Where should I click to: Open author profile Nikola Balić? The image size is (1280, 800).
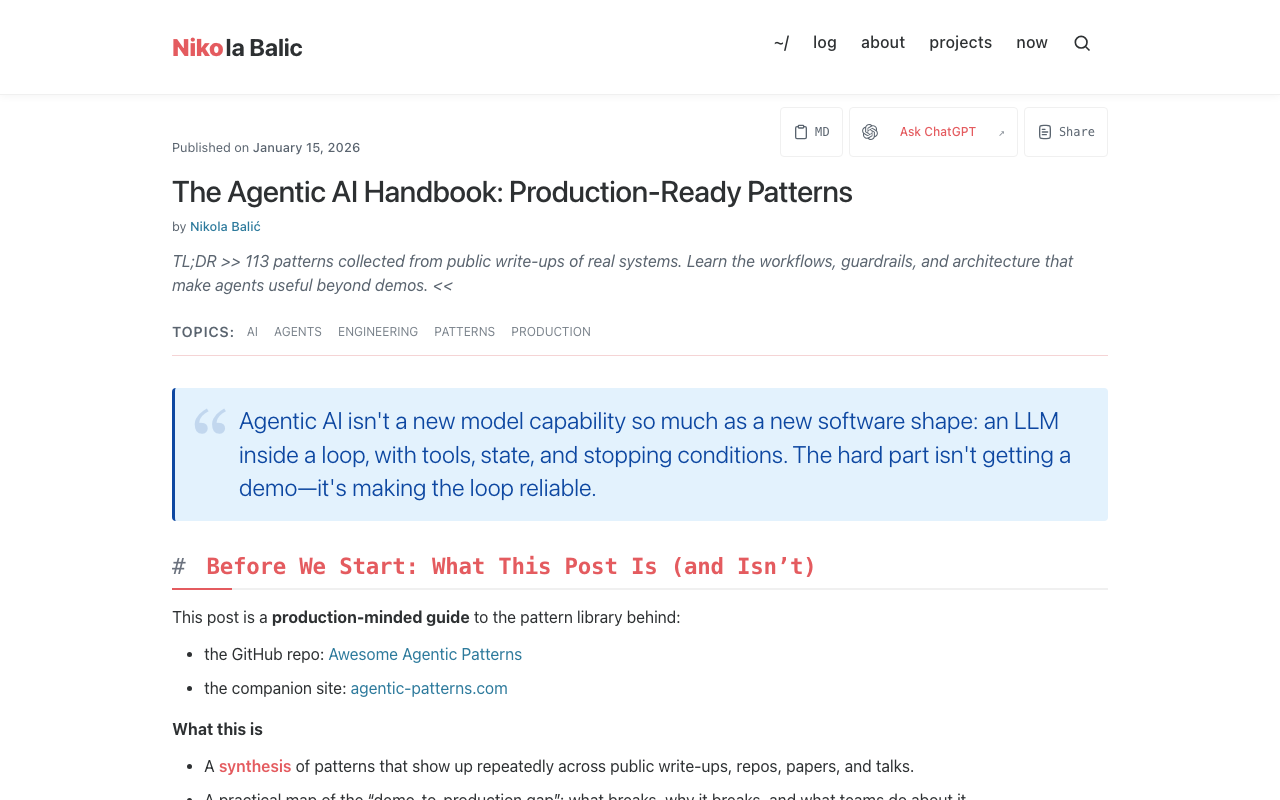click(225, 225)
